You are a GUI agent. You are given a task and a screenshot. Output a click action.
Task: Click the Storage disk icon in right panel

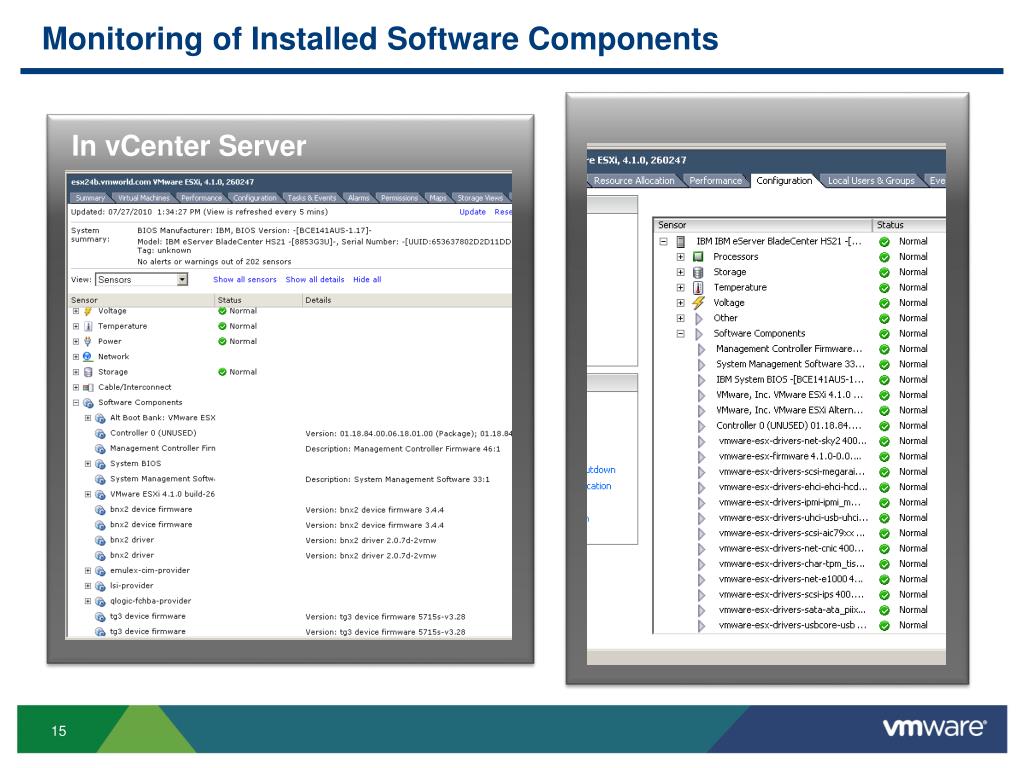[698, 272]
